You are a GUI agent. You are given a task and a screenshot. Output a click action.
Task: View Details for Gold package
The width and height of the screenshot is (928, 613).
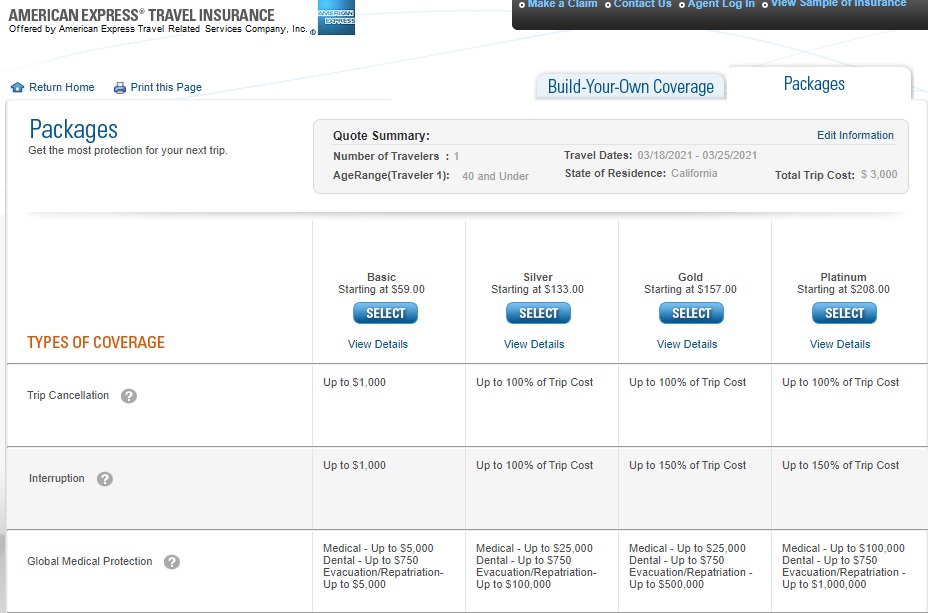687,344
